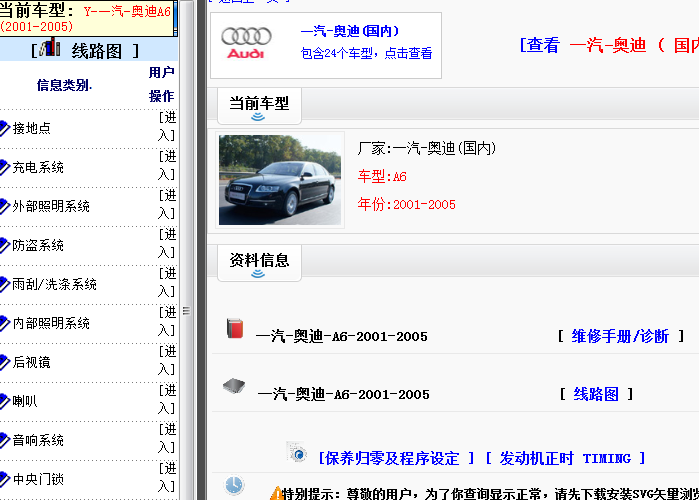Click the 信息类别 column header

[64, 85]
